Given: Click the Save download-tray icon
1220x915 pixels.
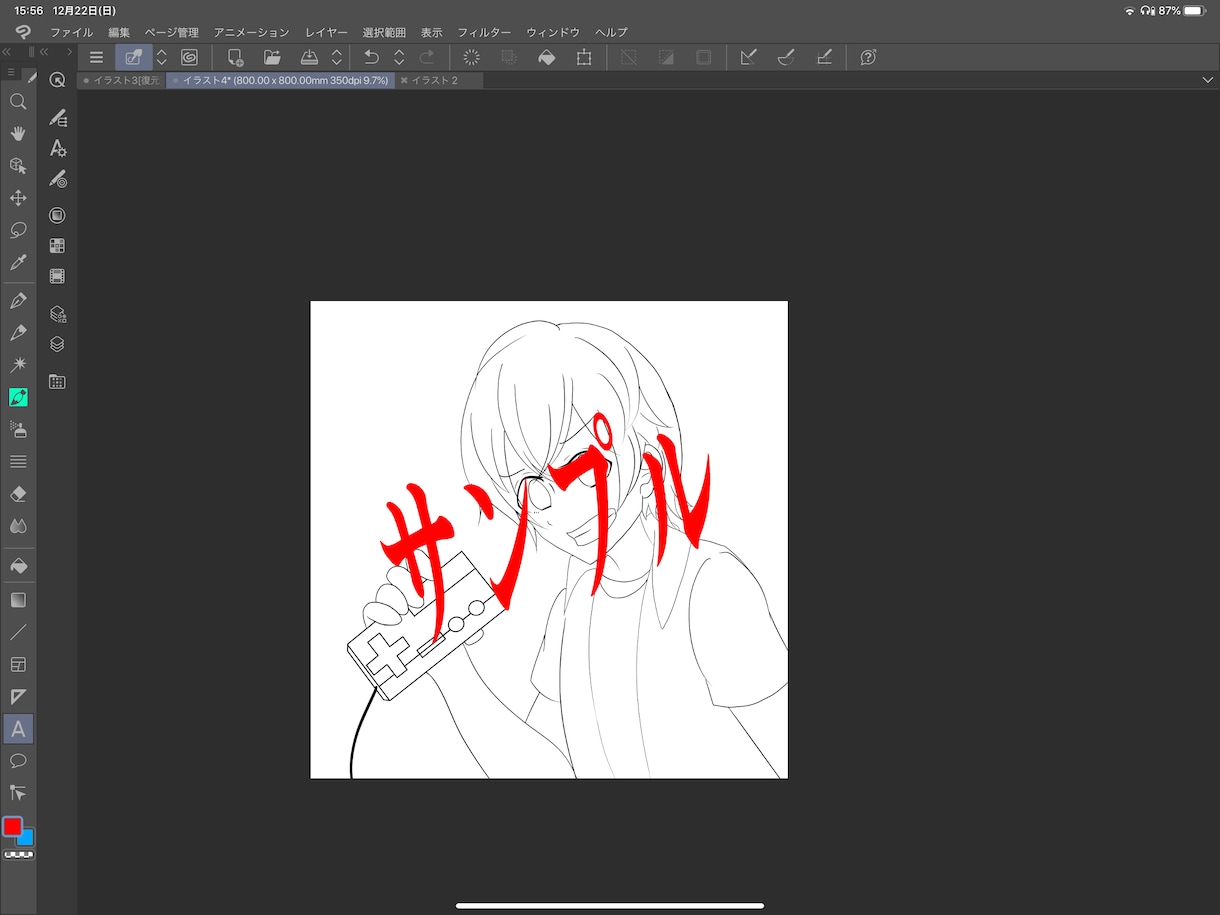Looking at the screenshot, I should coord(310,57).
